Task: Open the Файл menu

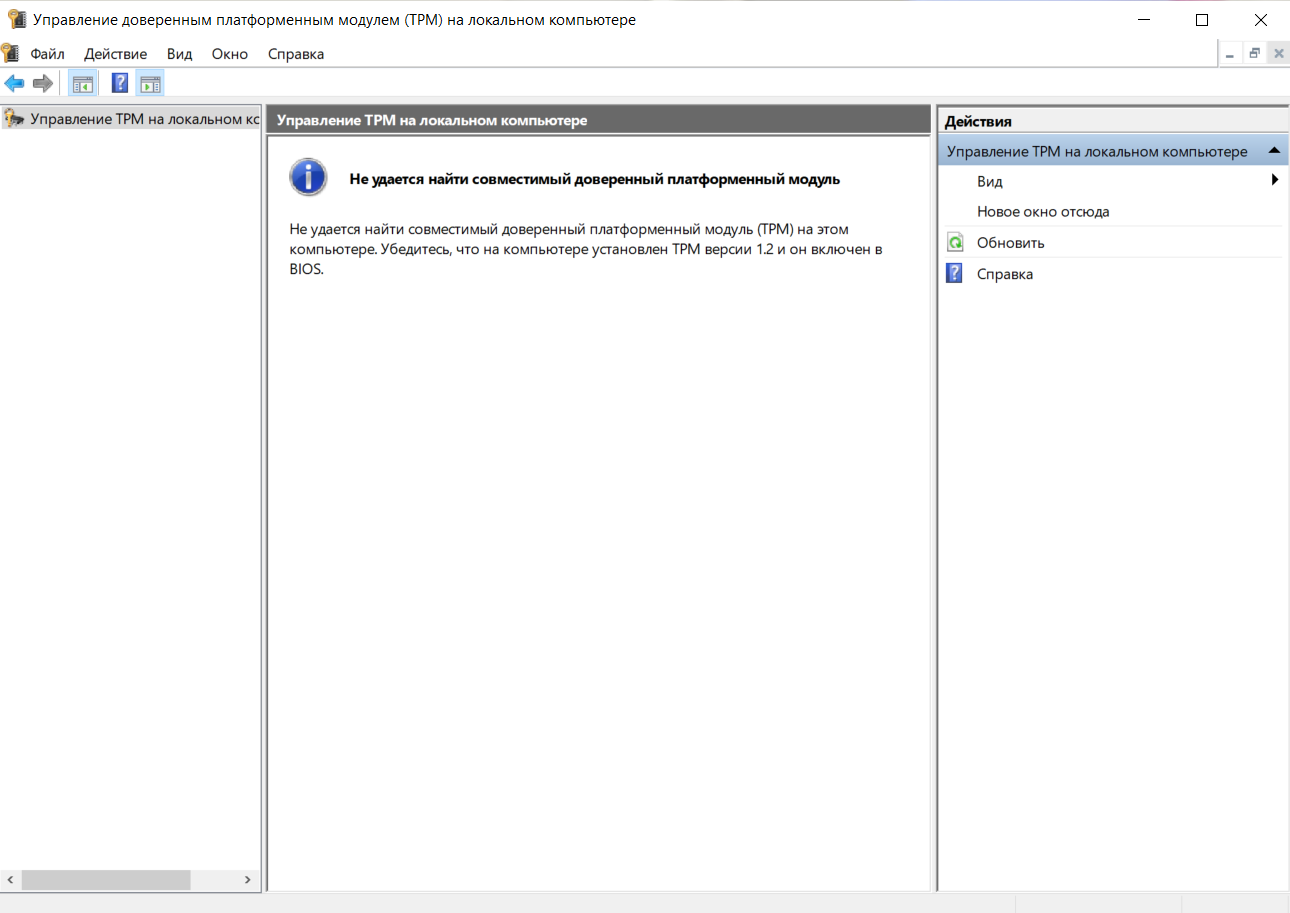Action: [47, 54]
